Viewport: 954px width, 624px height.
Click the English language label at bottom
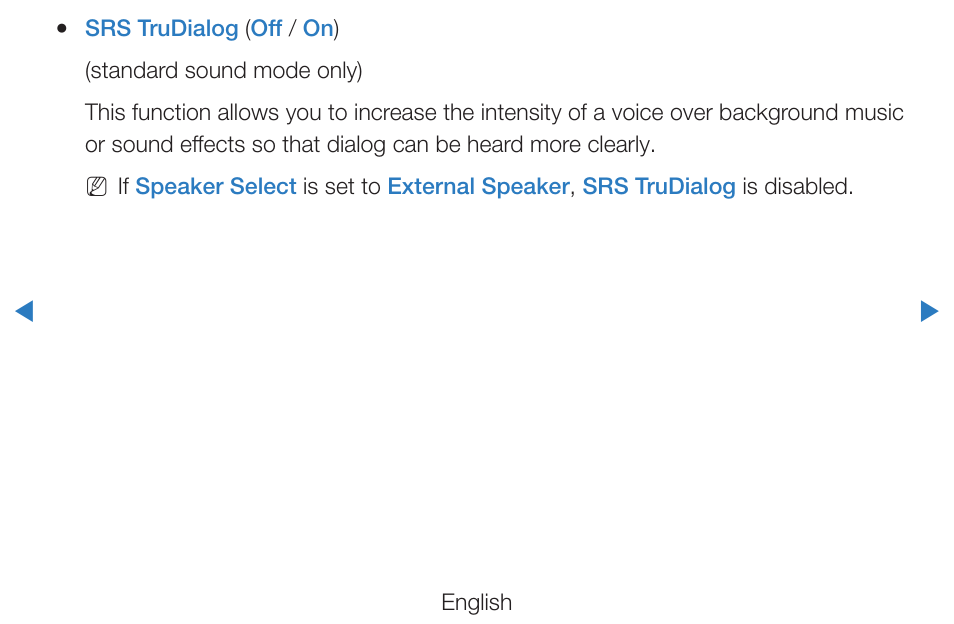476,602
